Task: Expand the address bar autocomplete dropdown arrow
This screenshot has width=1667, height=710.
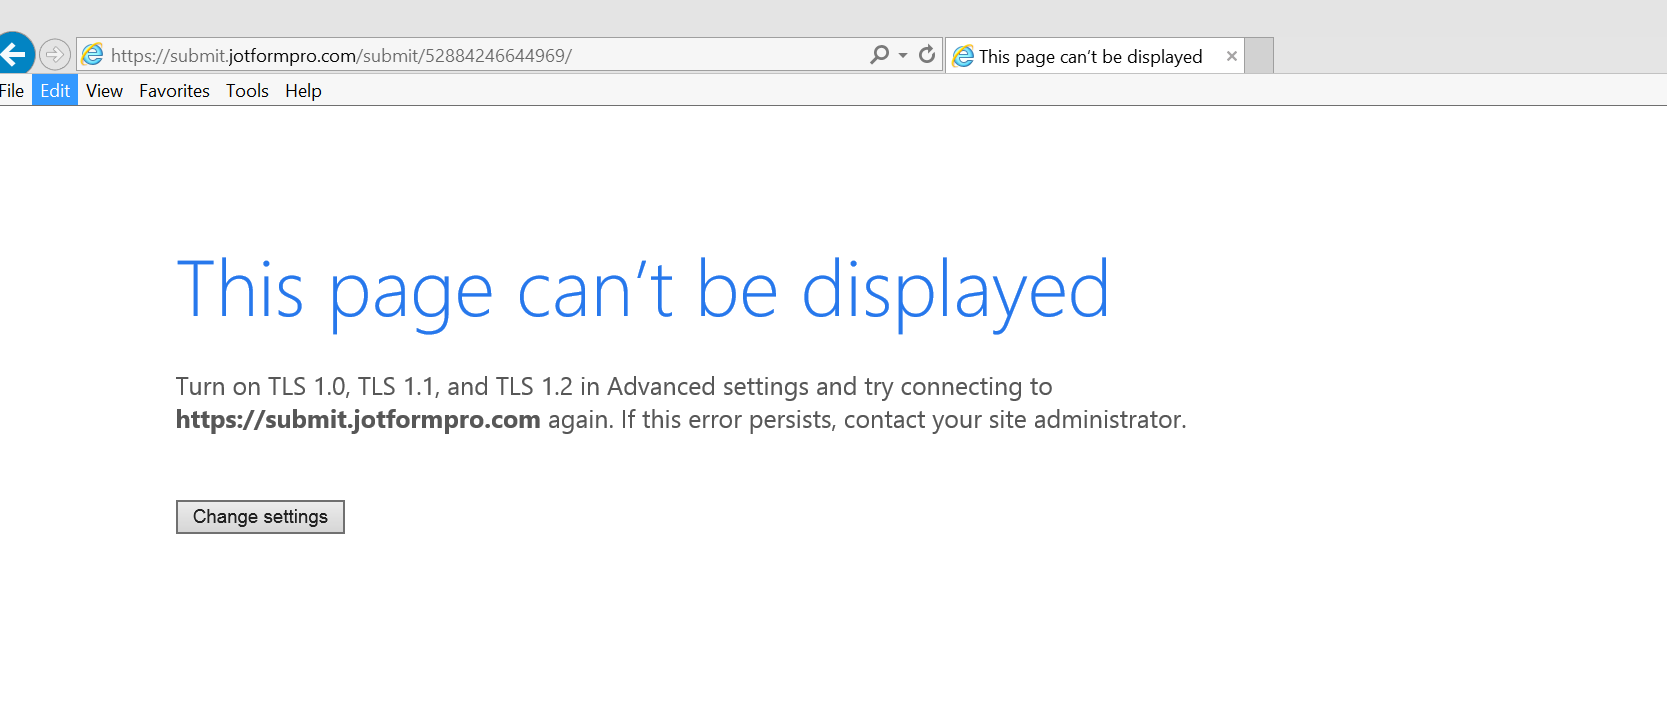Action: [903, 55]
